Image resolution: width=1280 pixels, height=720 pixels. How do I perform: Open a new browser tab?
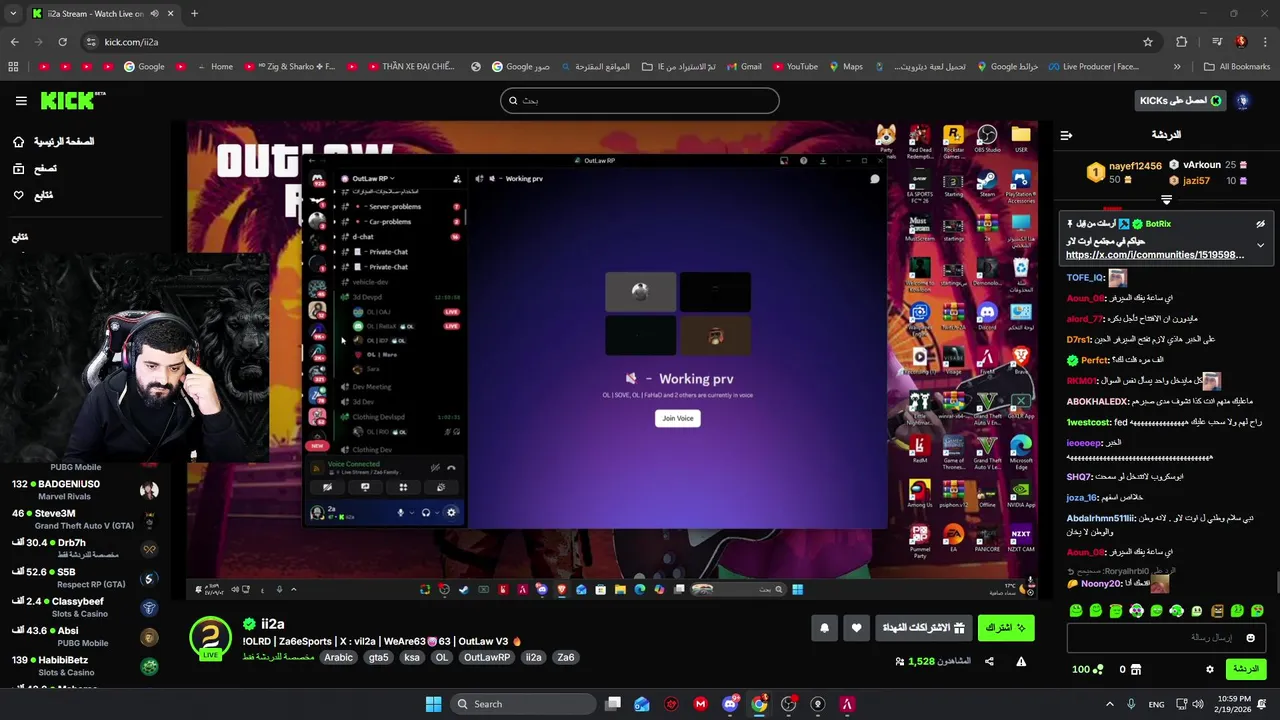point(194,13)
